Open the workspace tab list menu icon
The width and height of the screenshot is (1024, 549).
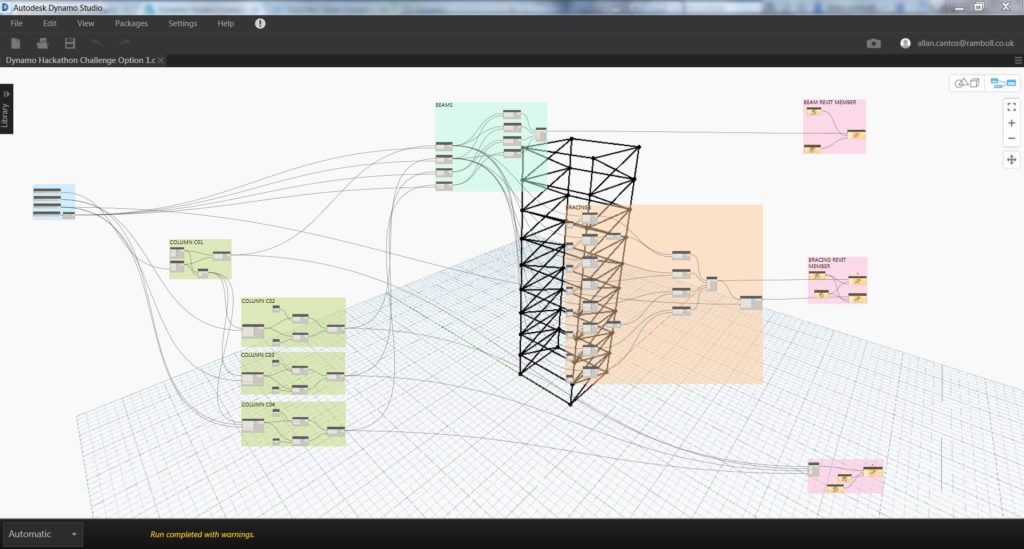(x=1017, y=60)
